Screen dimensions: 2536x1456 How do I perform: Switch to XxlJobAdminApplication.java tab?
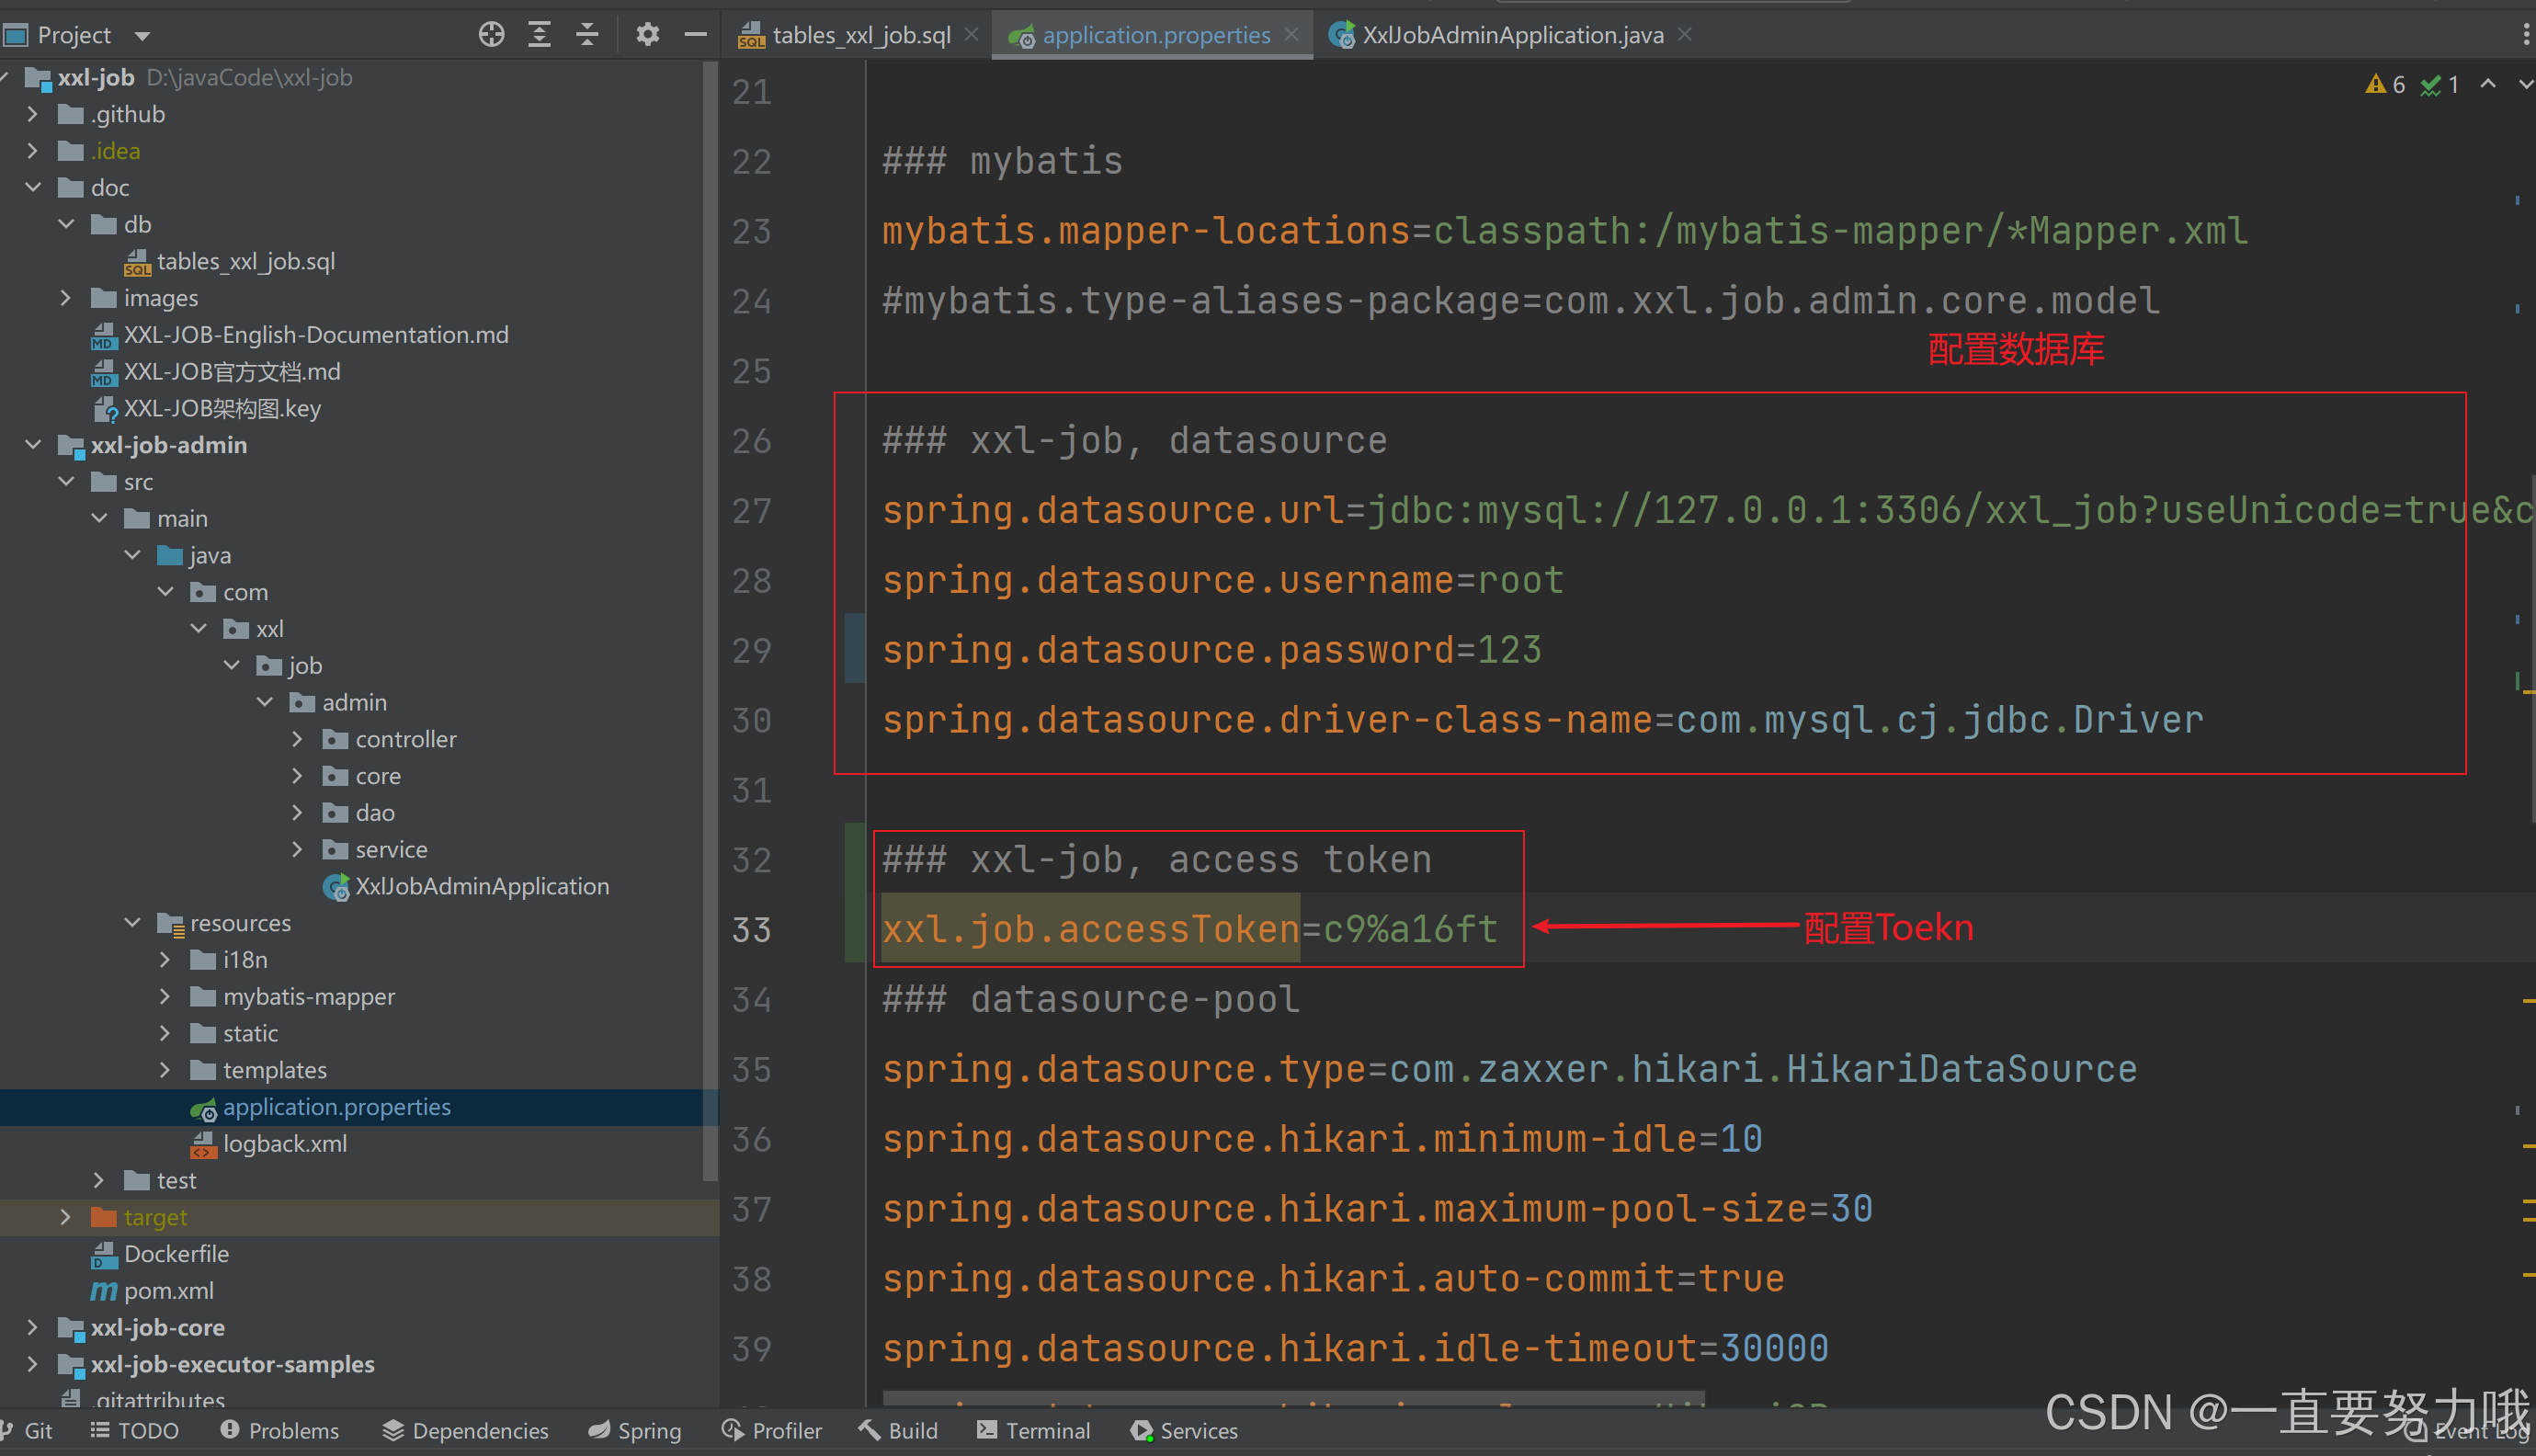pyautogui.click(x=1511, y=36)
